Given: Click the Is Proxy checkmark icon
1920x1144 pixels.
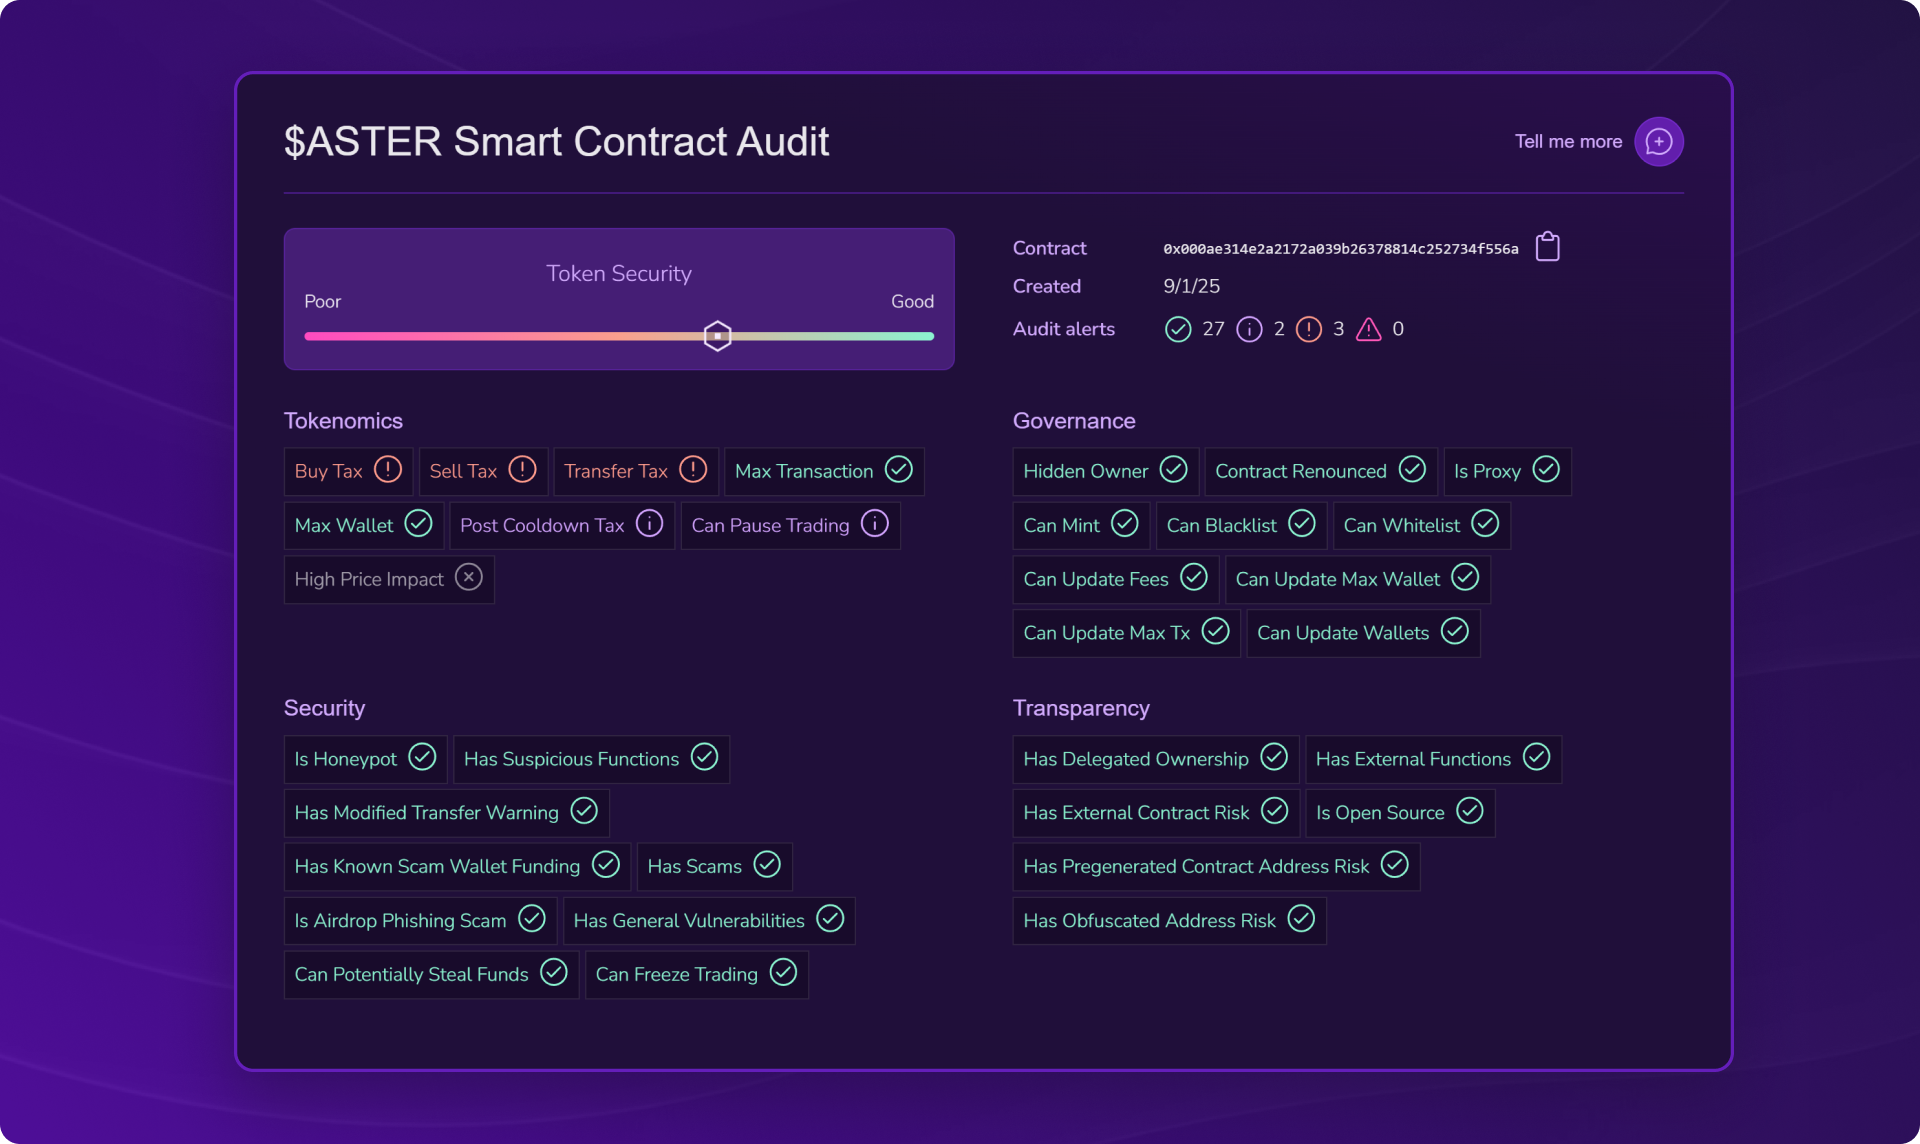Looking at the screenshot, I should coord(1546,469).
